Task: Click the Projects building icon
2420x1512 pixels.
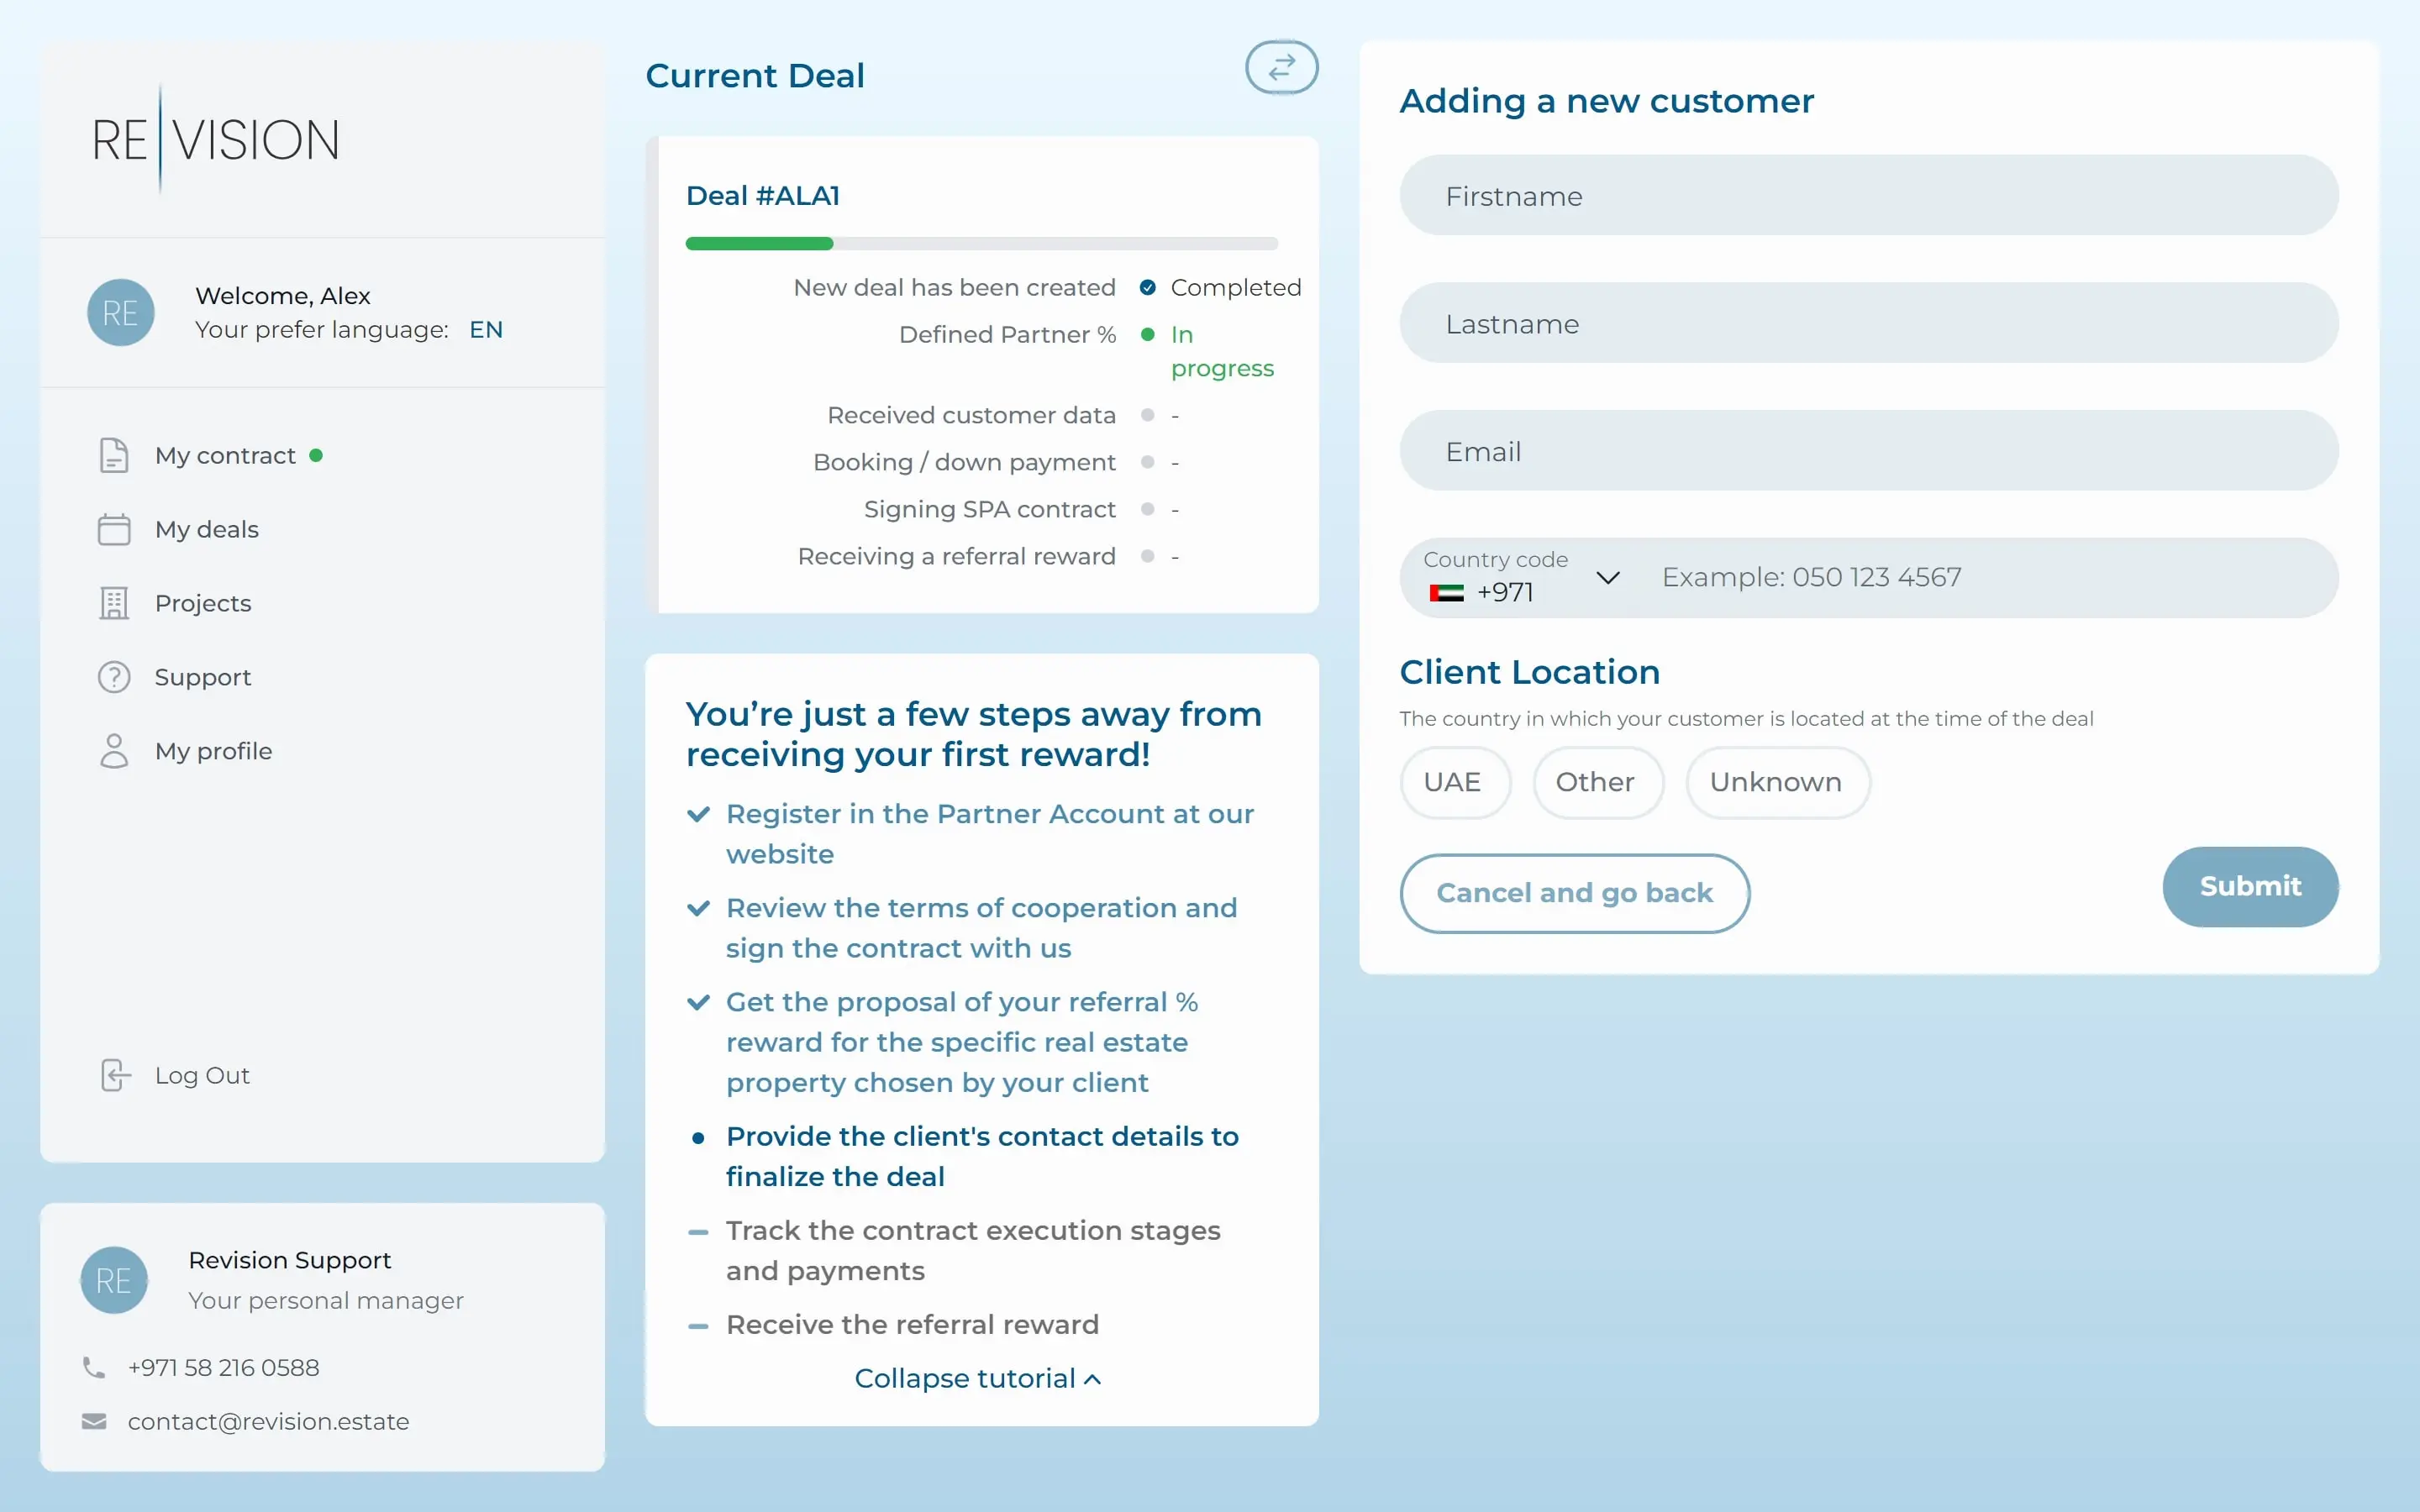Action: pos(114,603)
